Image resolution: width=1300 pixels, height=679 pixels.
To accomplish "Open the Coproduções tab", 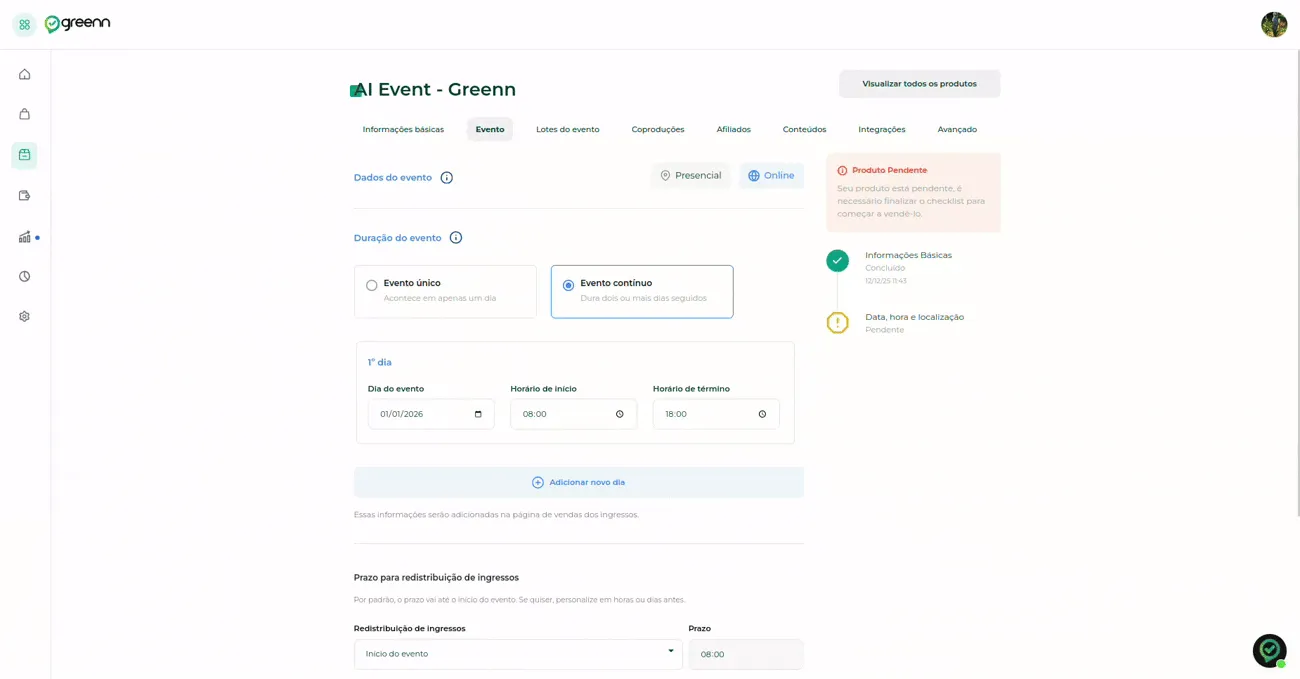I will point(658,129).
